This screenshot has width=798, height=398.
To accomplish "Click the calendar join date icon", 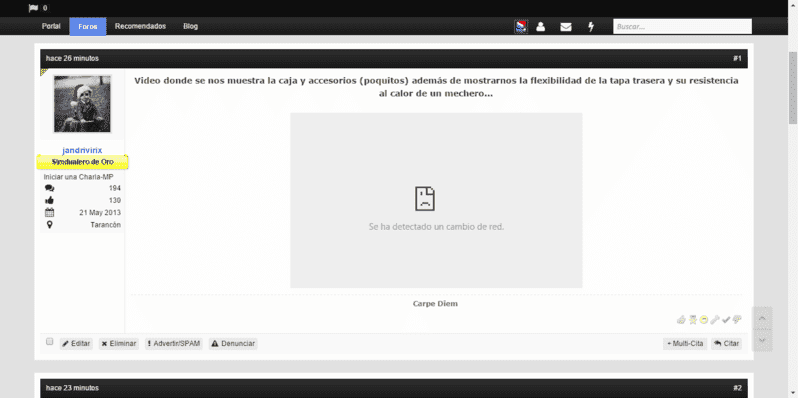I will pos(49,212).
